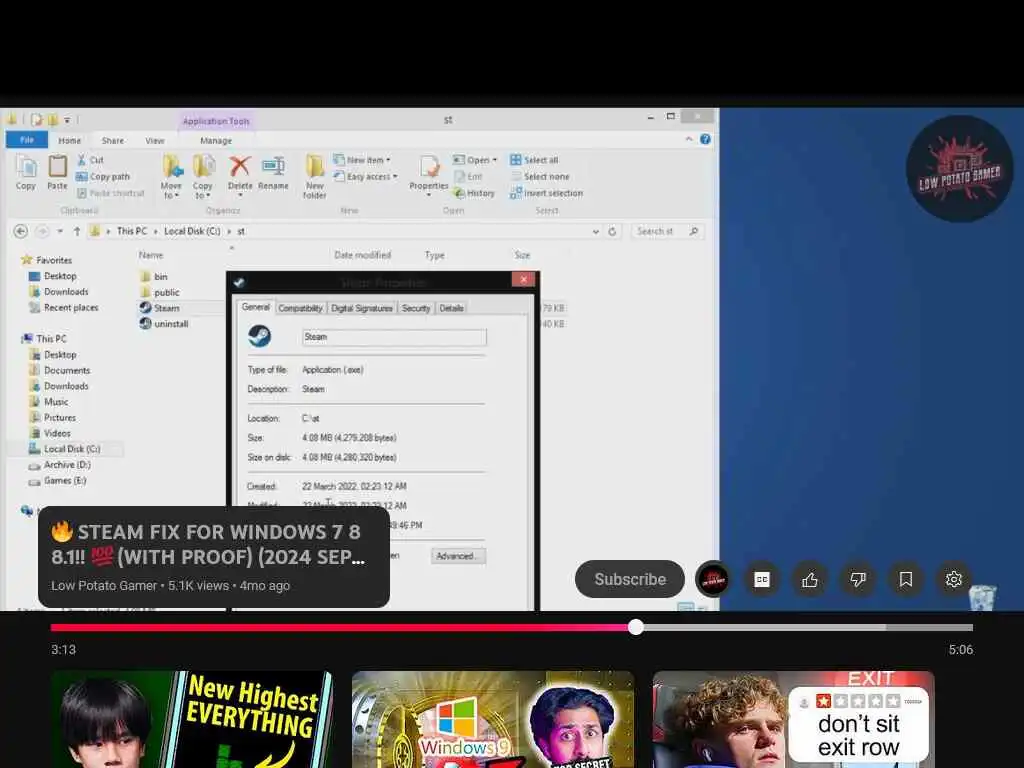Viewport: 1024px width, 768px height.
Task: Click Select none in ribbon
Action: point(540,176)
